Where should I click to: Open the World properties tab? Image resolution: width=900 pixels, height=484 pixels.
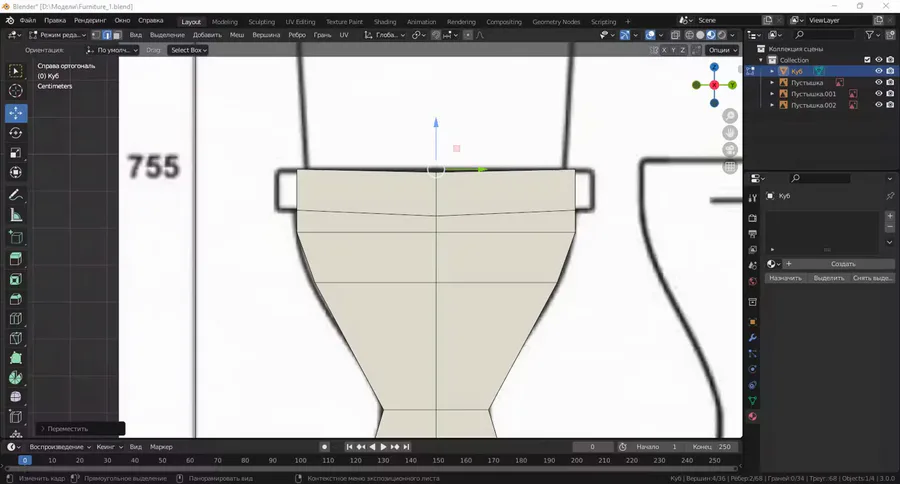pyautogui.click(x=752, y=281)
